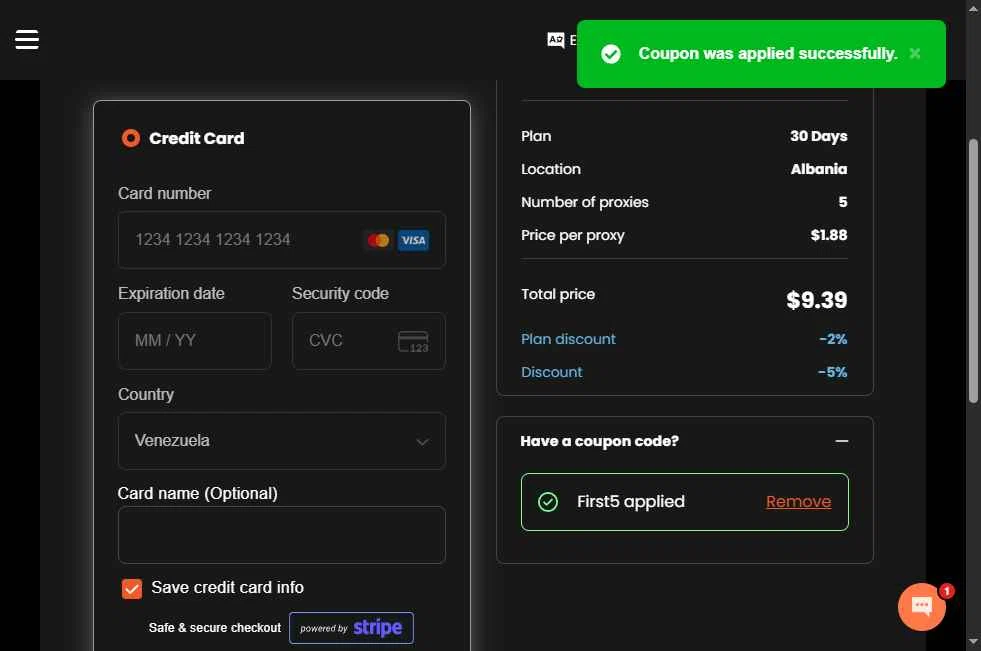Click the page vertical scrollbar thumb
This screenshot has height=651, width=981.
[x=973, y=271]
